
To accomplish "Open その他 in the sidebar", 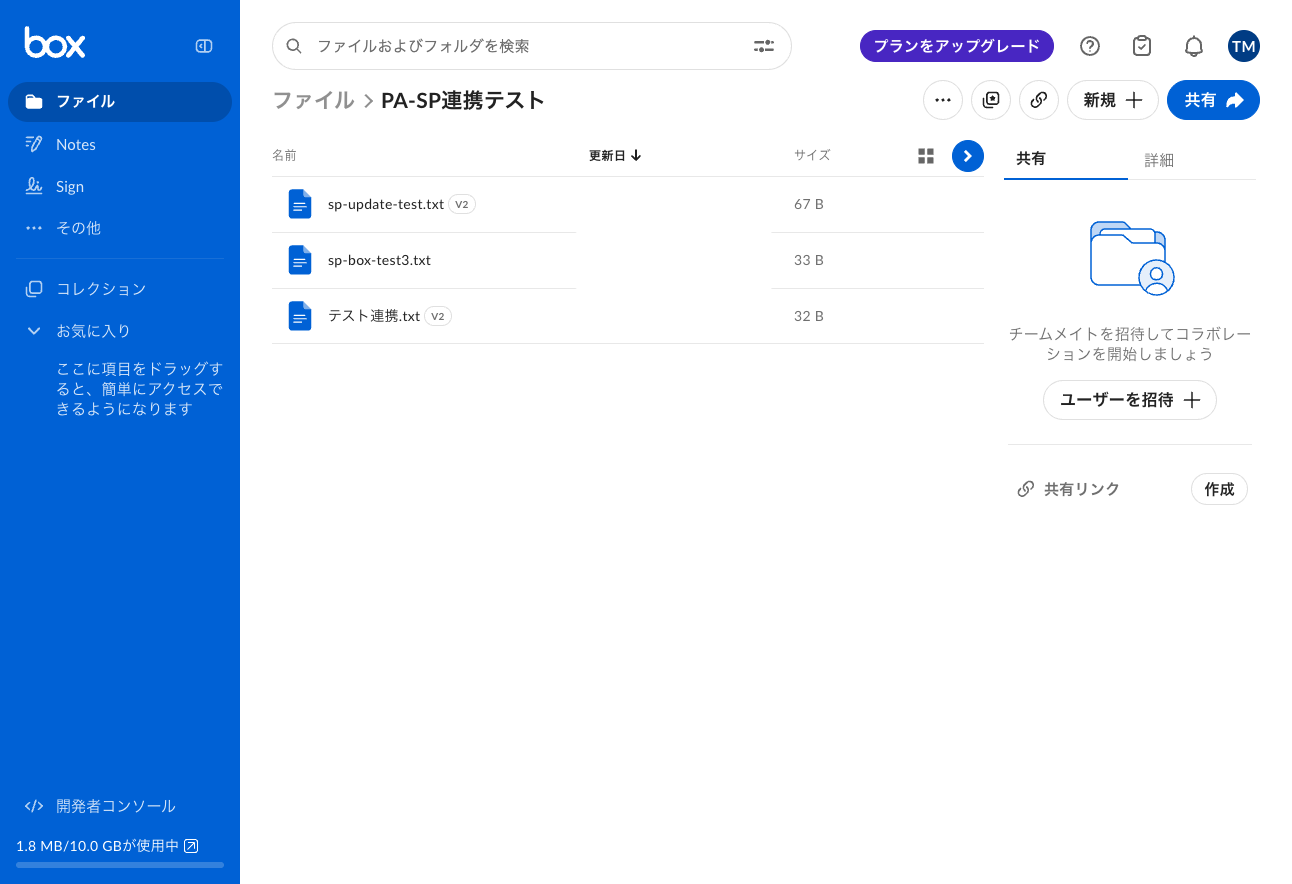I will pos(78,228).
